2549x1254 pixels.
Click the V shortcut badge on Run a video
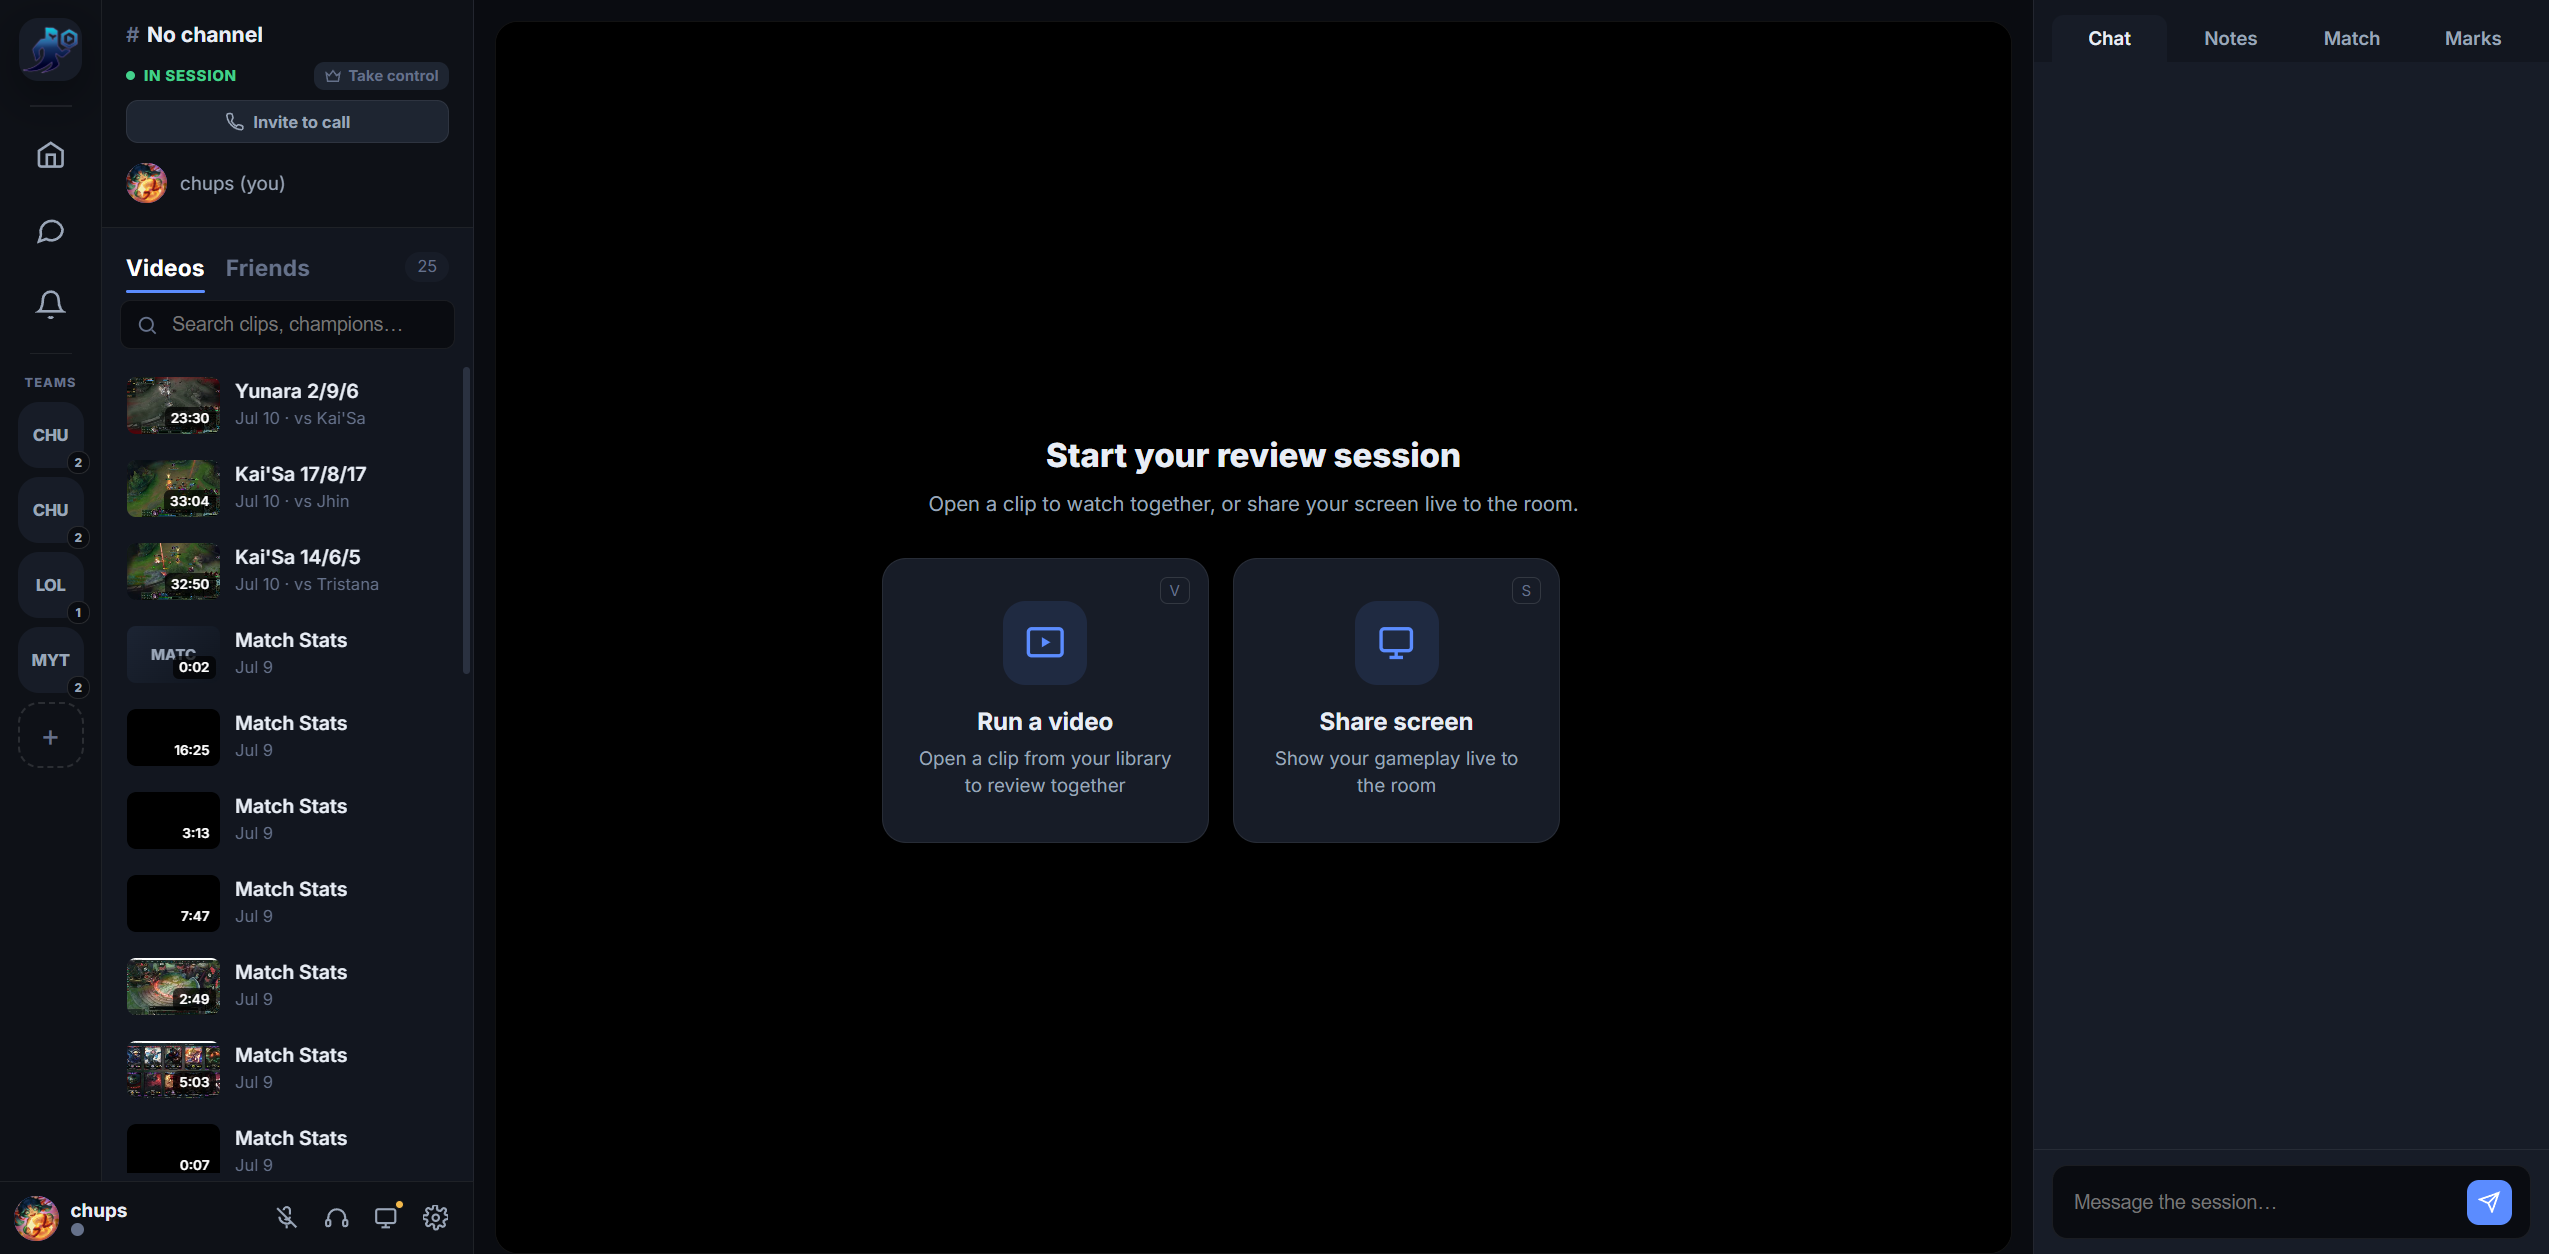tap(1175, 591)
